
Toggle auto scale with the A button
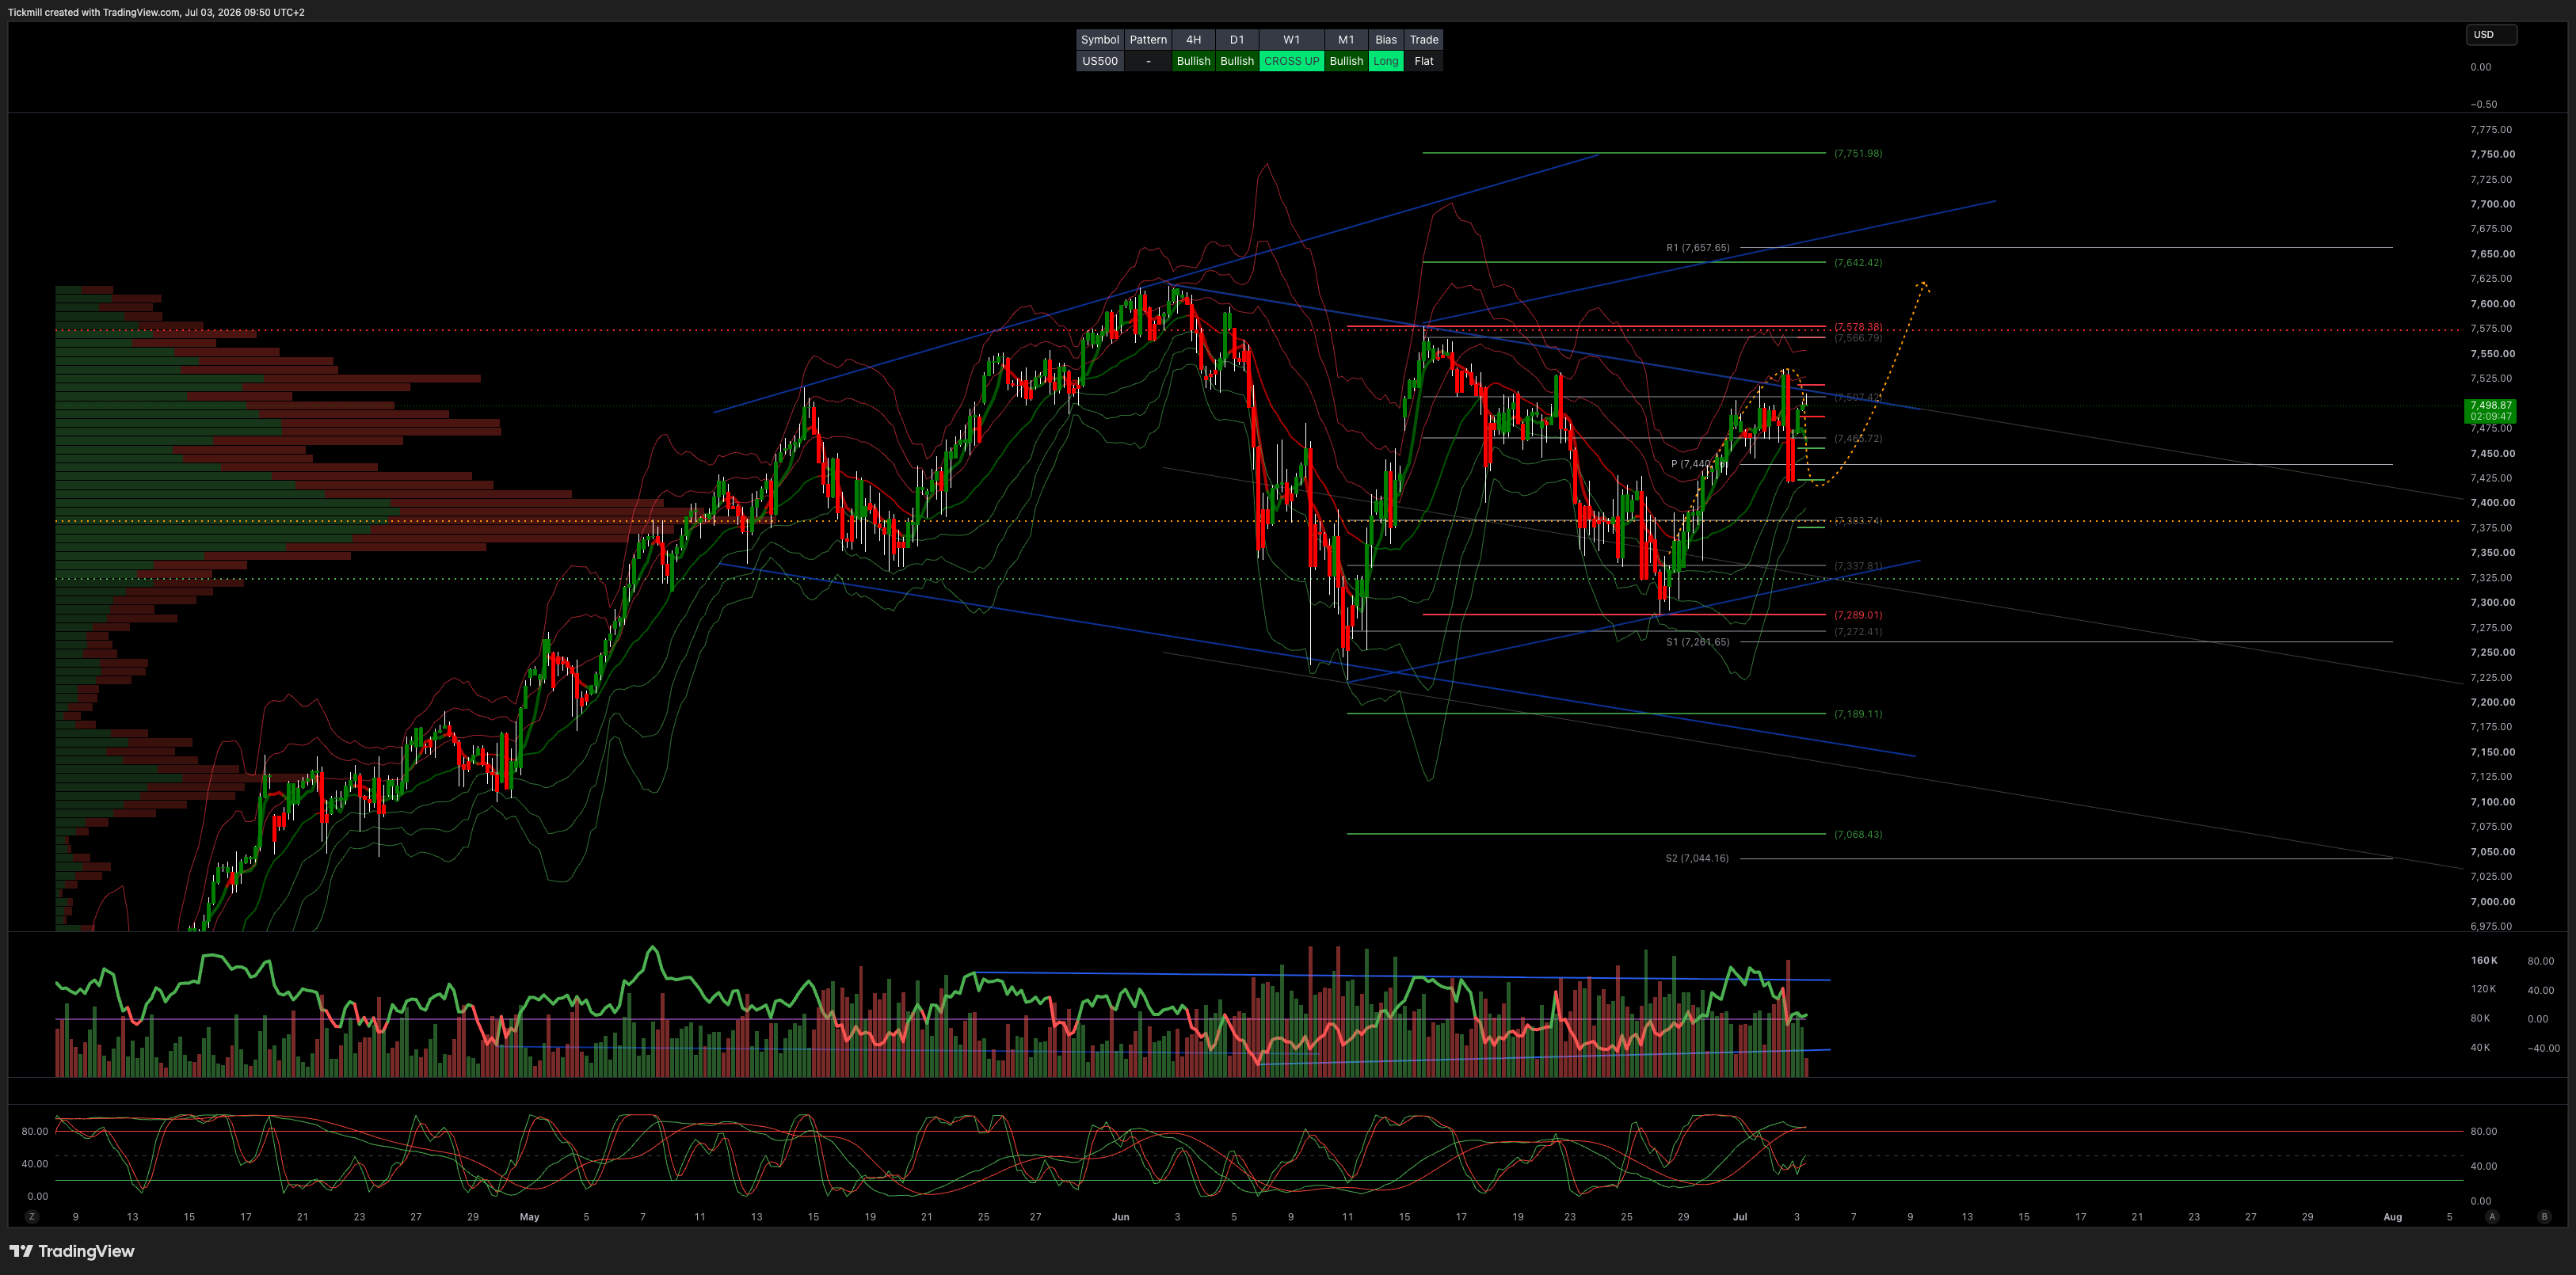pyautogui.click(x=2492, y=1217)
